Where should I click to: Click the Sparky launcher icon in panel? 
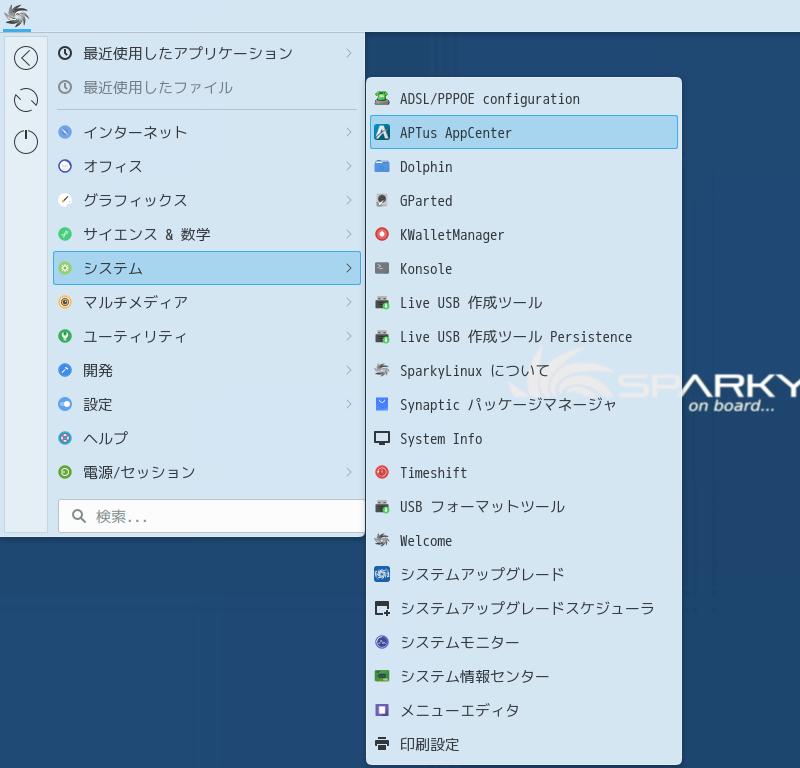point(17,15)
